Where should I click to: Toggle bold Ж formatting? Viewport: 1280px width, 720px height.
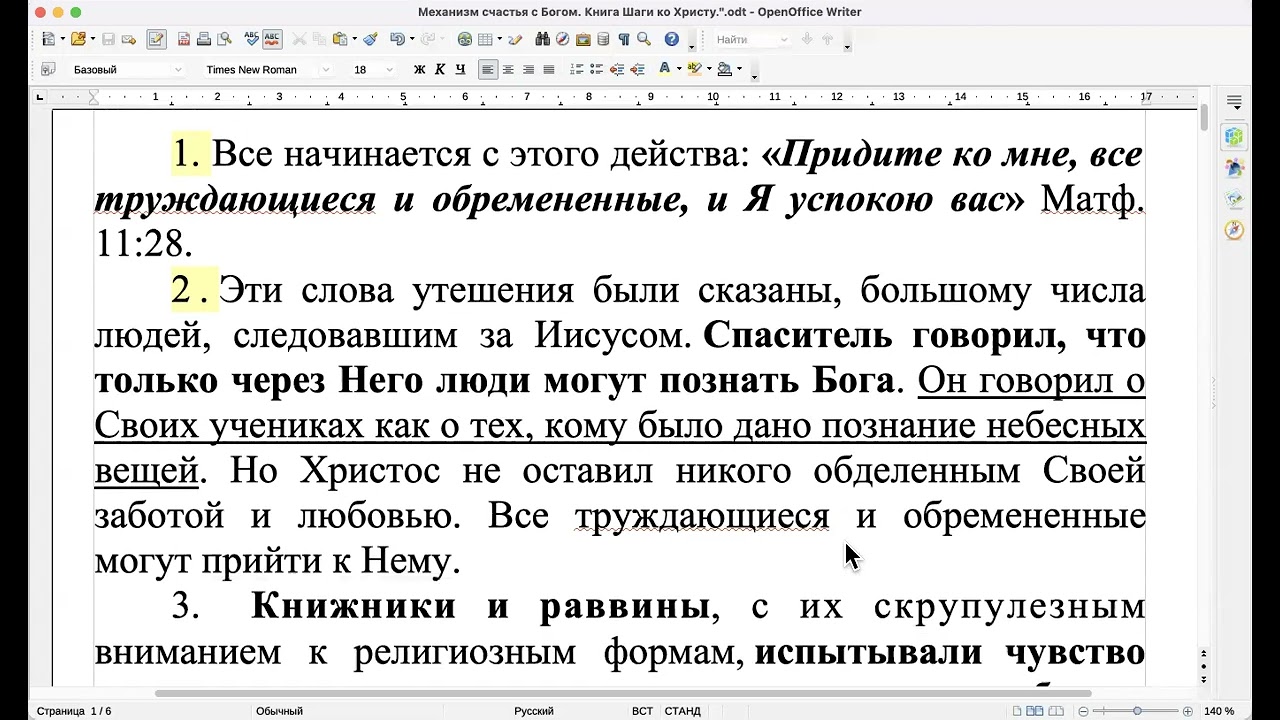click(419, 69)
